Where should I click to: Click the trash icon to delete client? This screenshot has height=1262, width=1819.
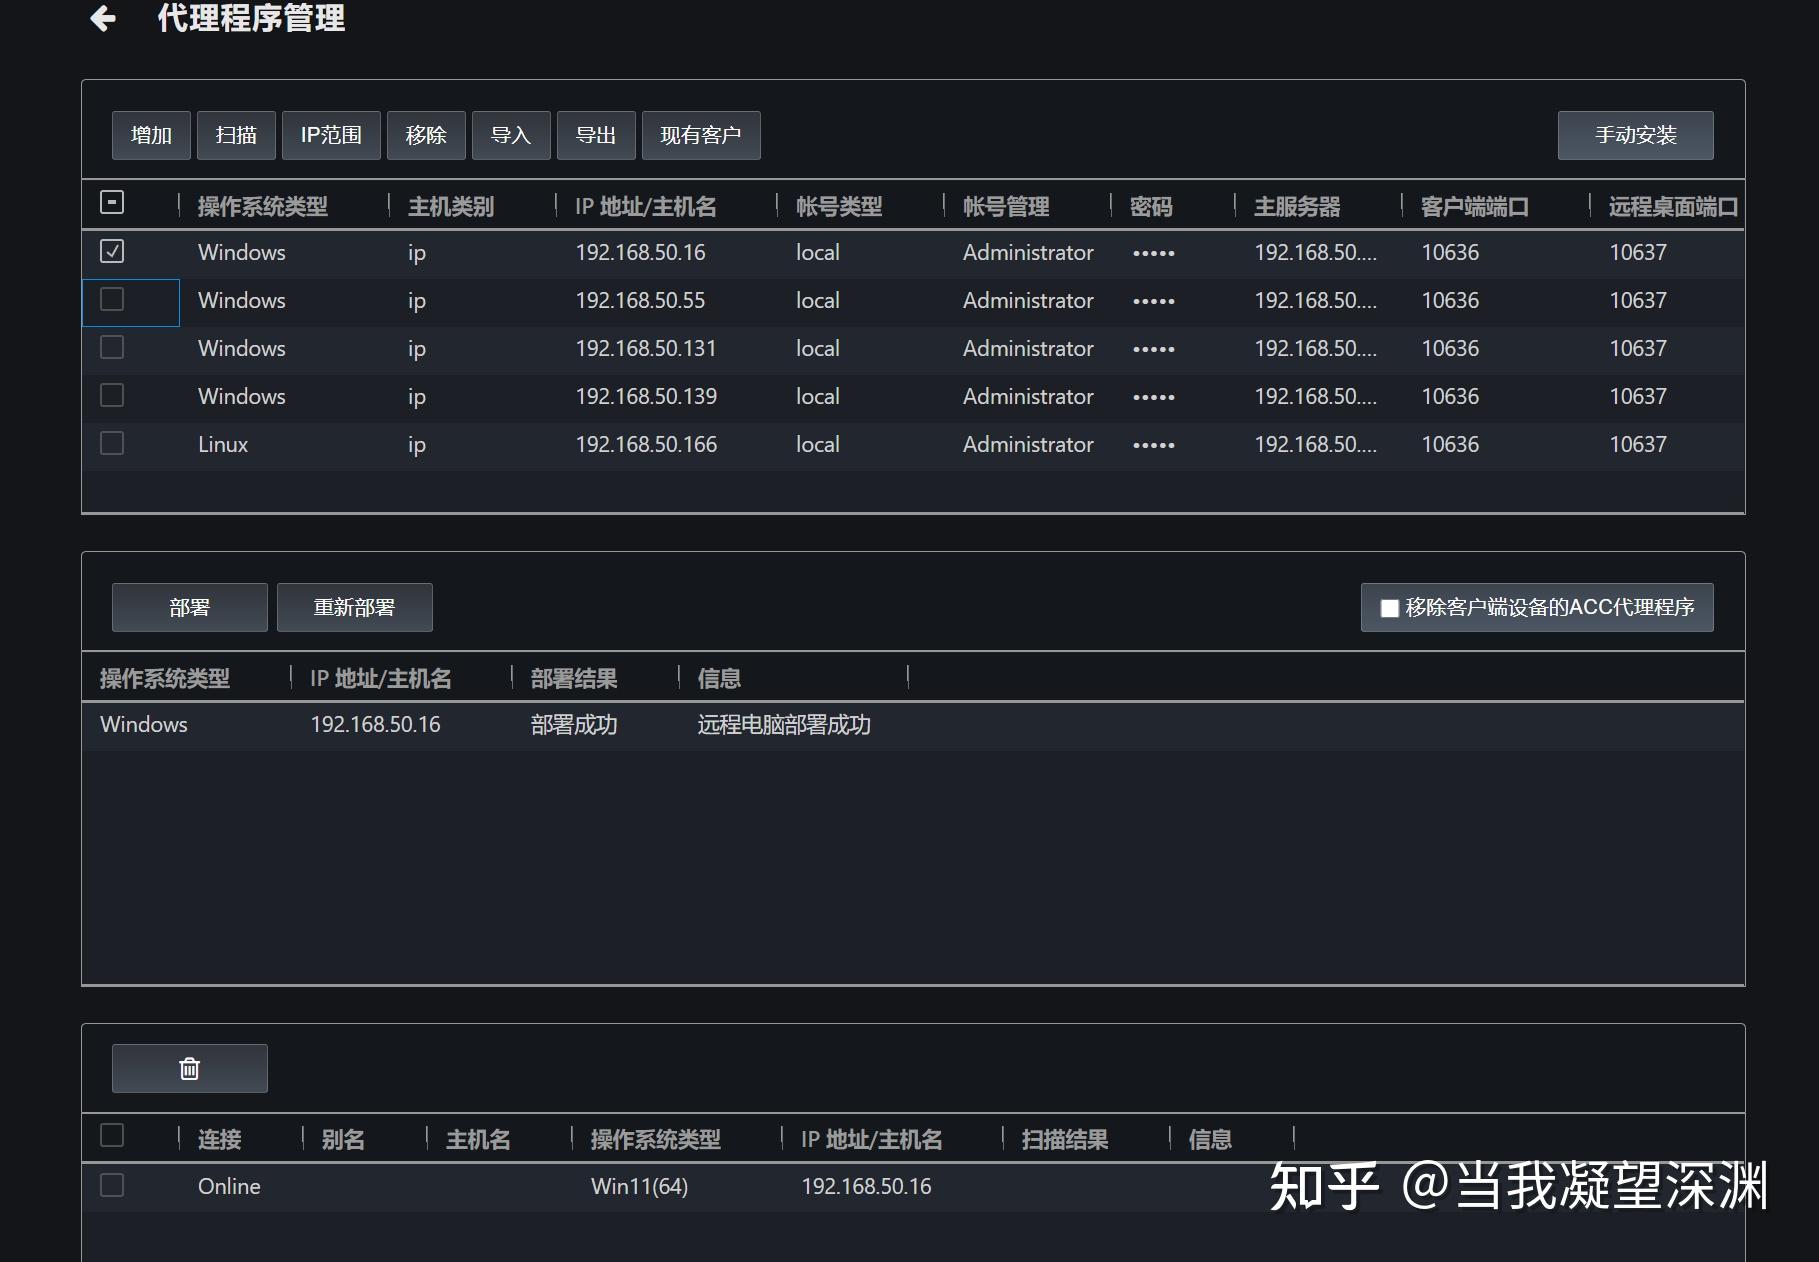[x=188, y=1068]
